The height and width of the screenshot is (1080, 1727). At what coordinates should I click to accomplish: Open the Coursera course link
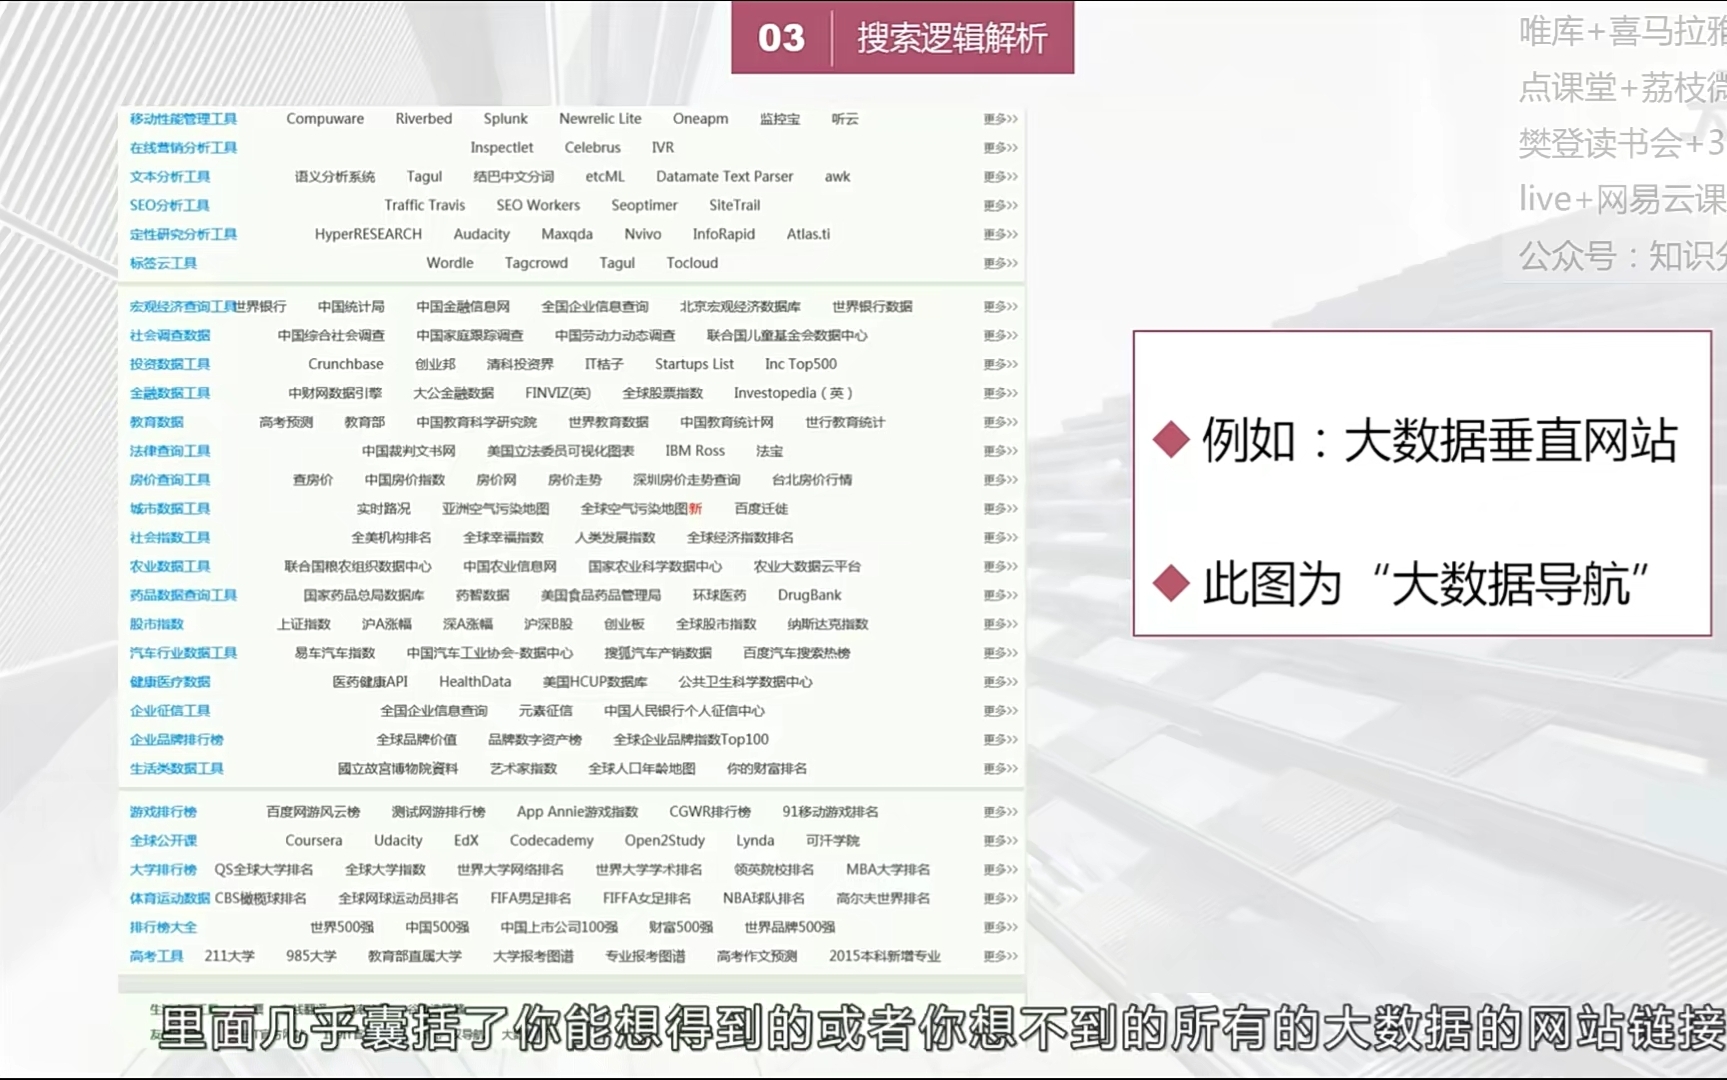pyautogui.click(x=313, y=841)
